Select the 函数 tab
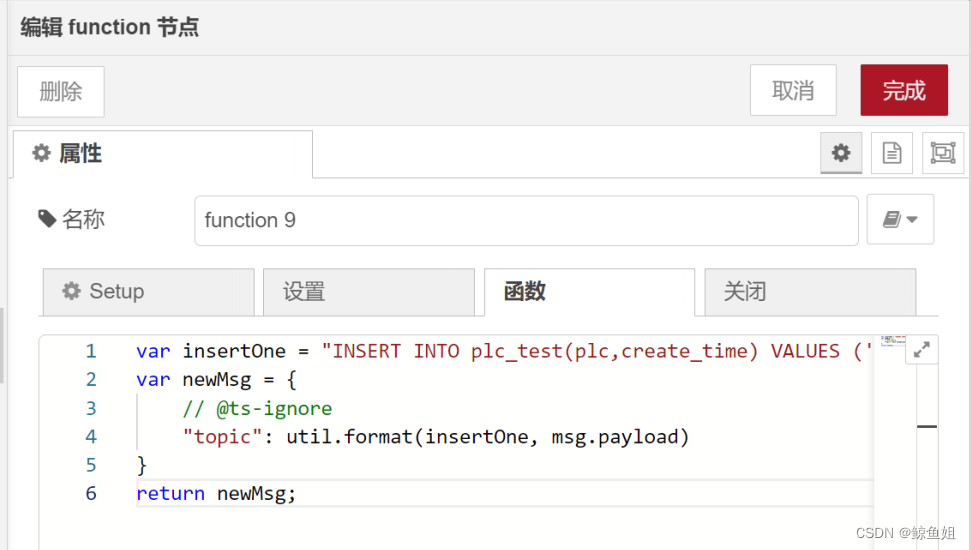The image size is (971, 550). [590, 292]
